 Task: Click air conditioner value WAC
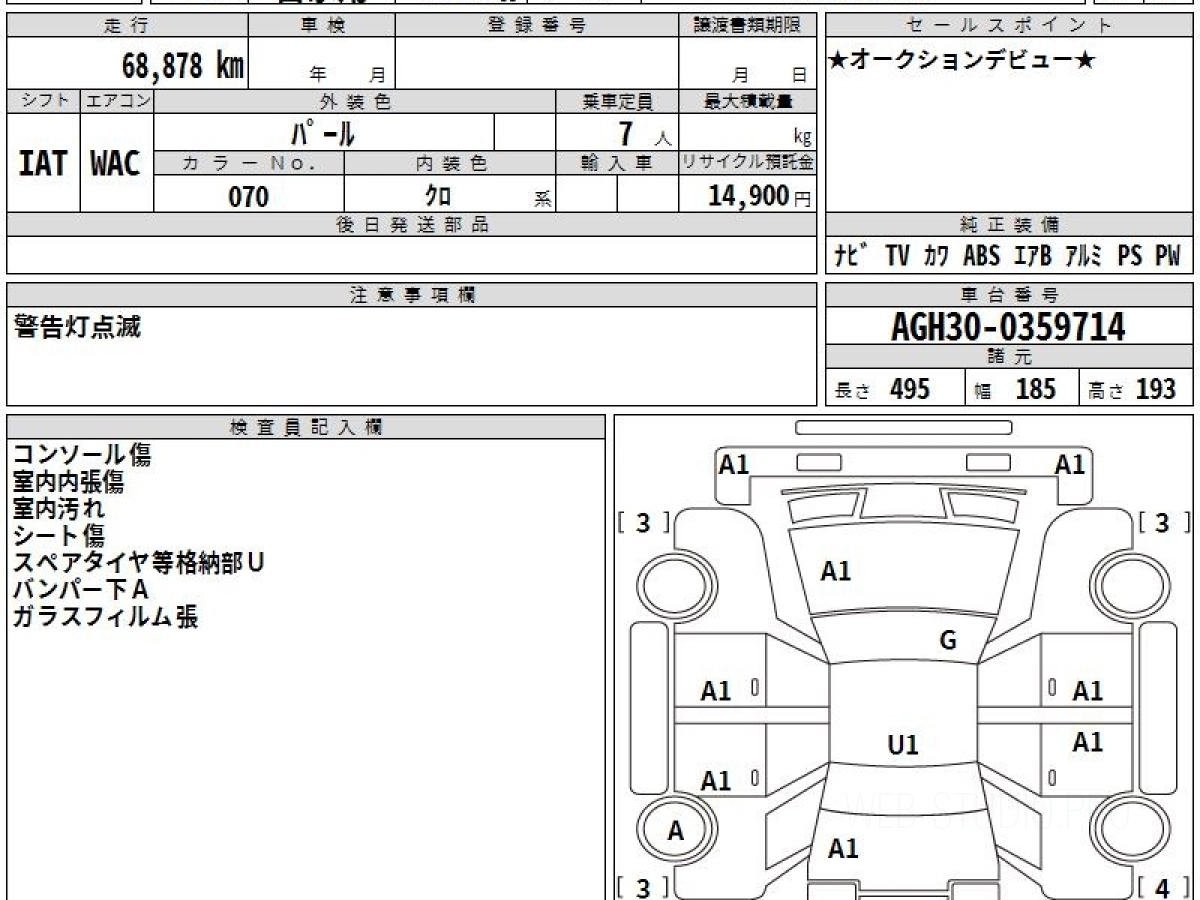pyautogui.click(x=116, y=164)
